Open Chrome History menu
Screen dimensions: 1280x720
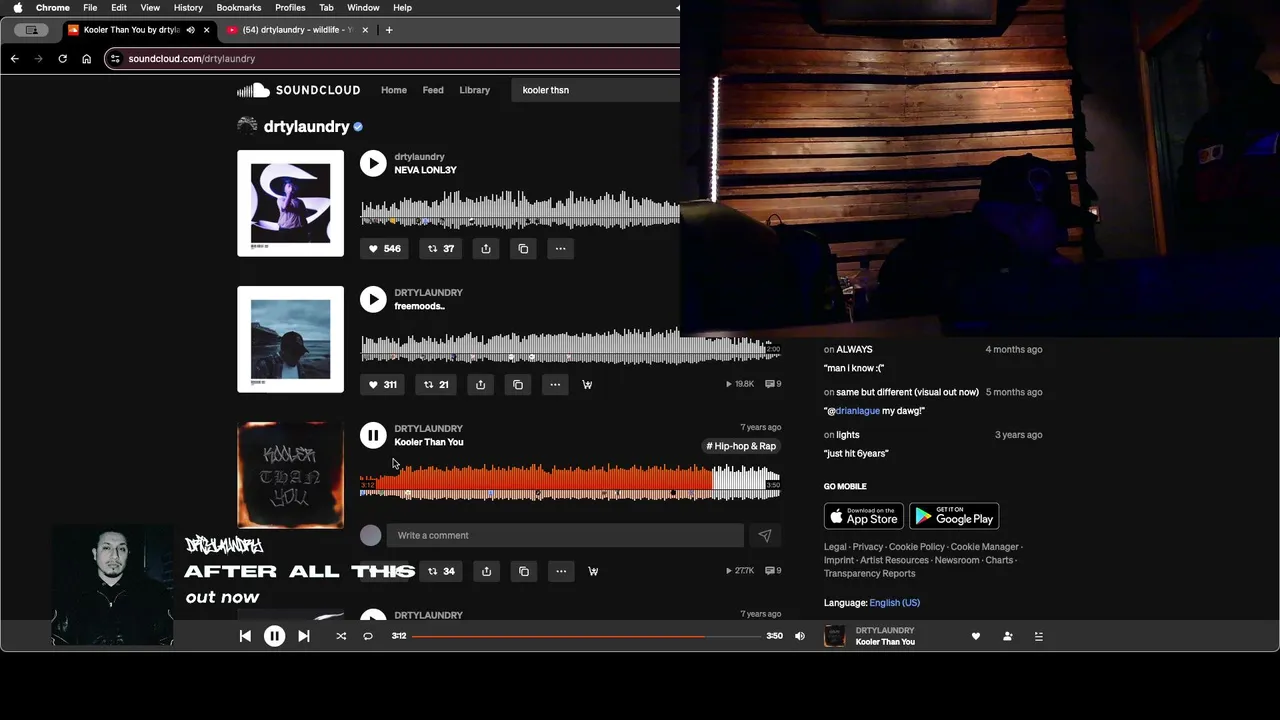(188, 7)
